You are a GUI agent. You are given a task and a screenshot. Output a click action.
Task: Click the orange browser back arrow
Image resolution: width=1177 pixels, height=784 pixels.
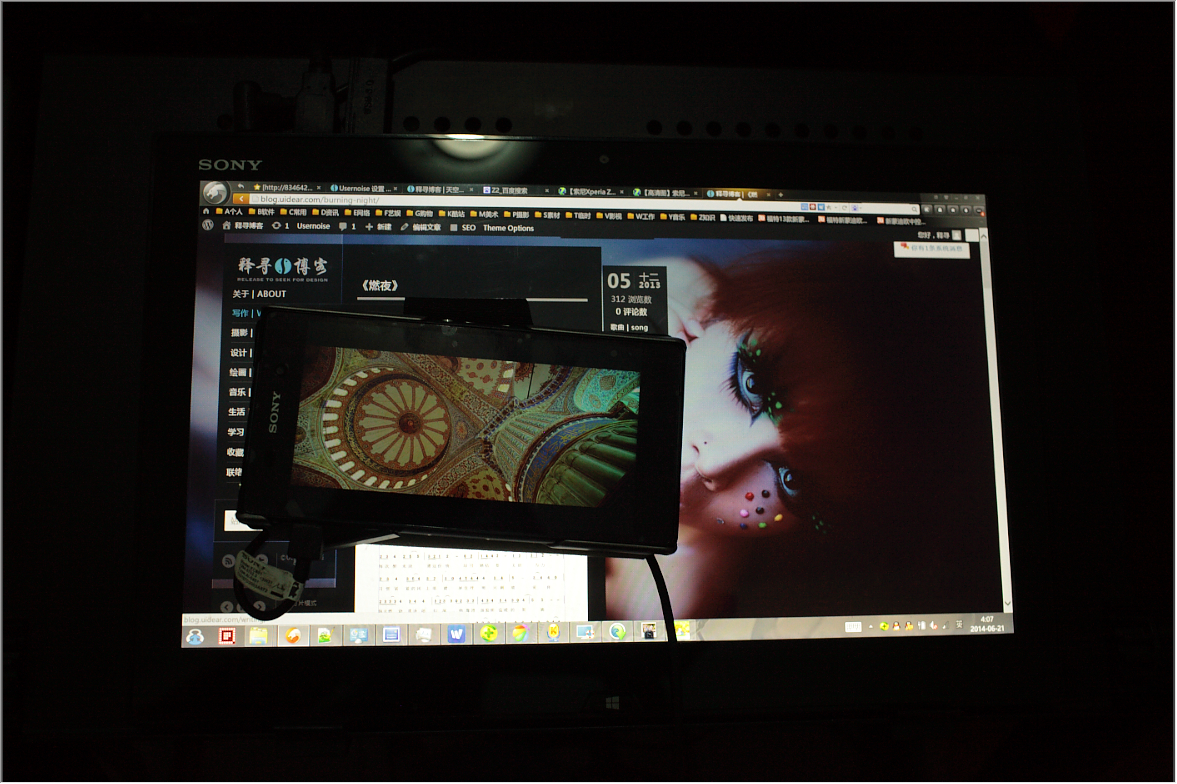point(241,199)
